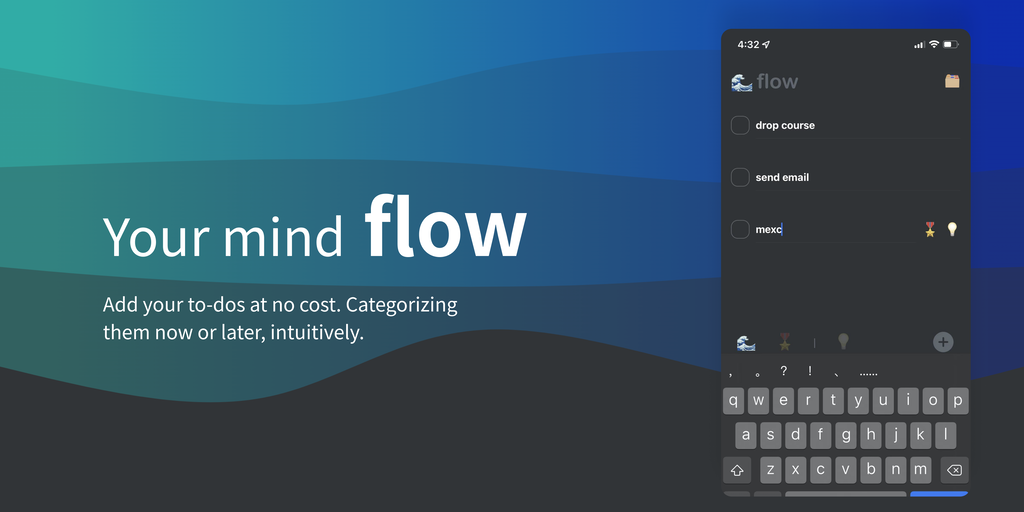Tap the flow app title

tap(777, 82)
